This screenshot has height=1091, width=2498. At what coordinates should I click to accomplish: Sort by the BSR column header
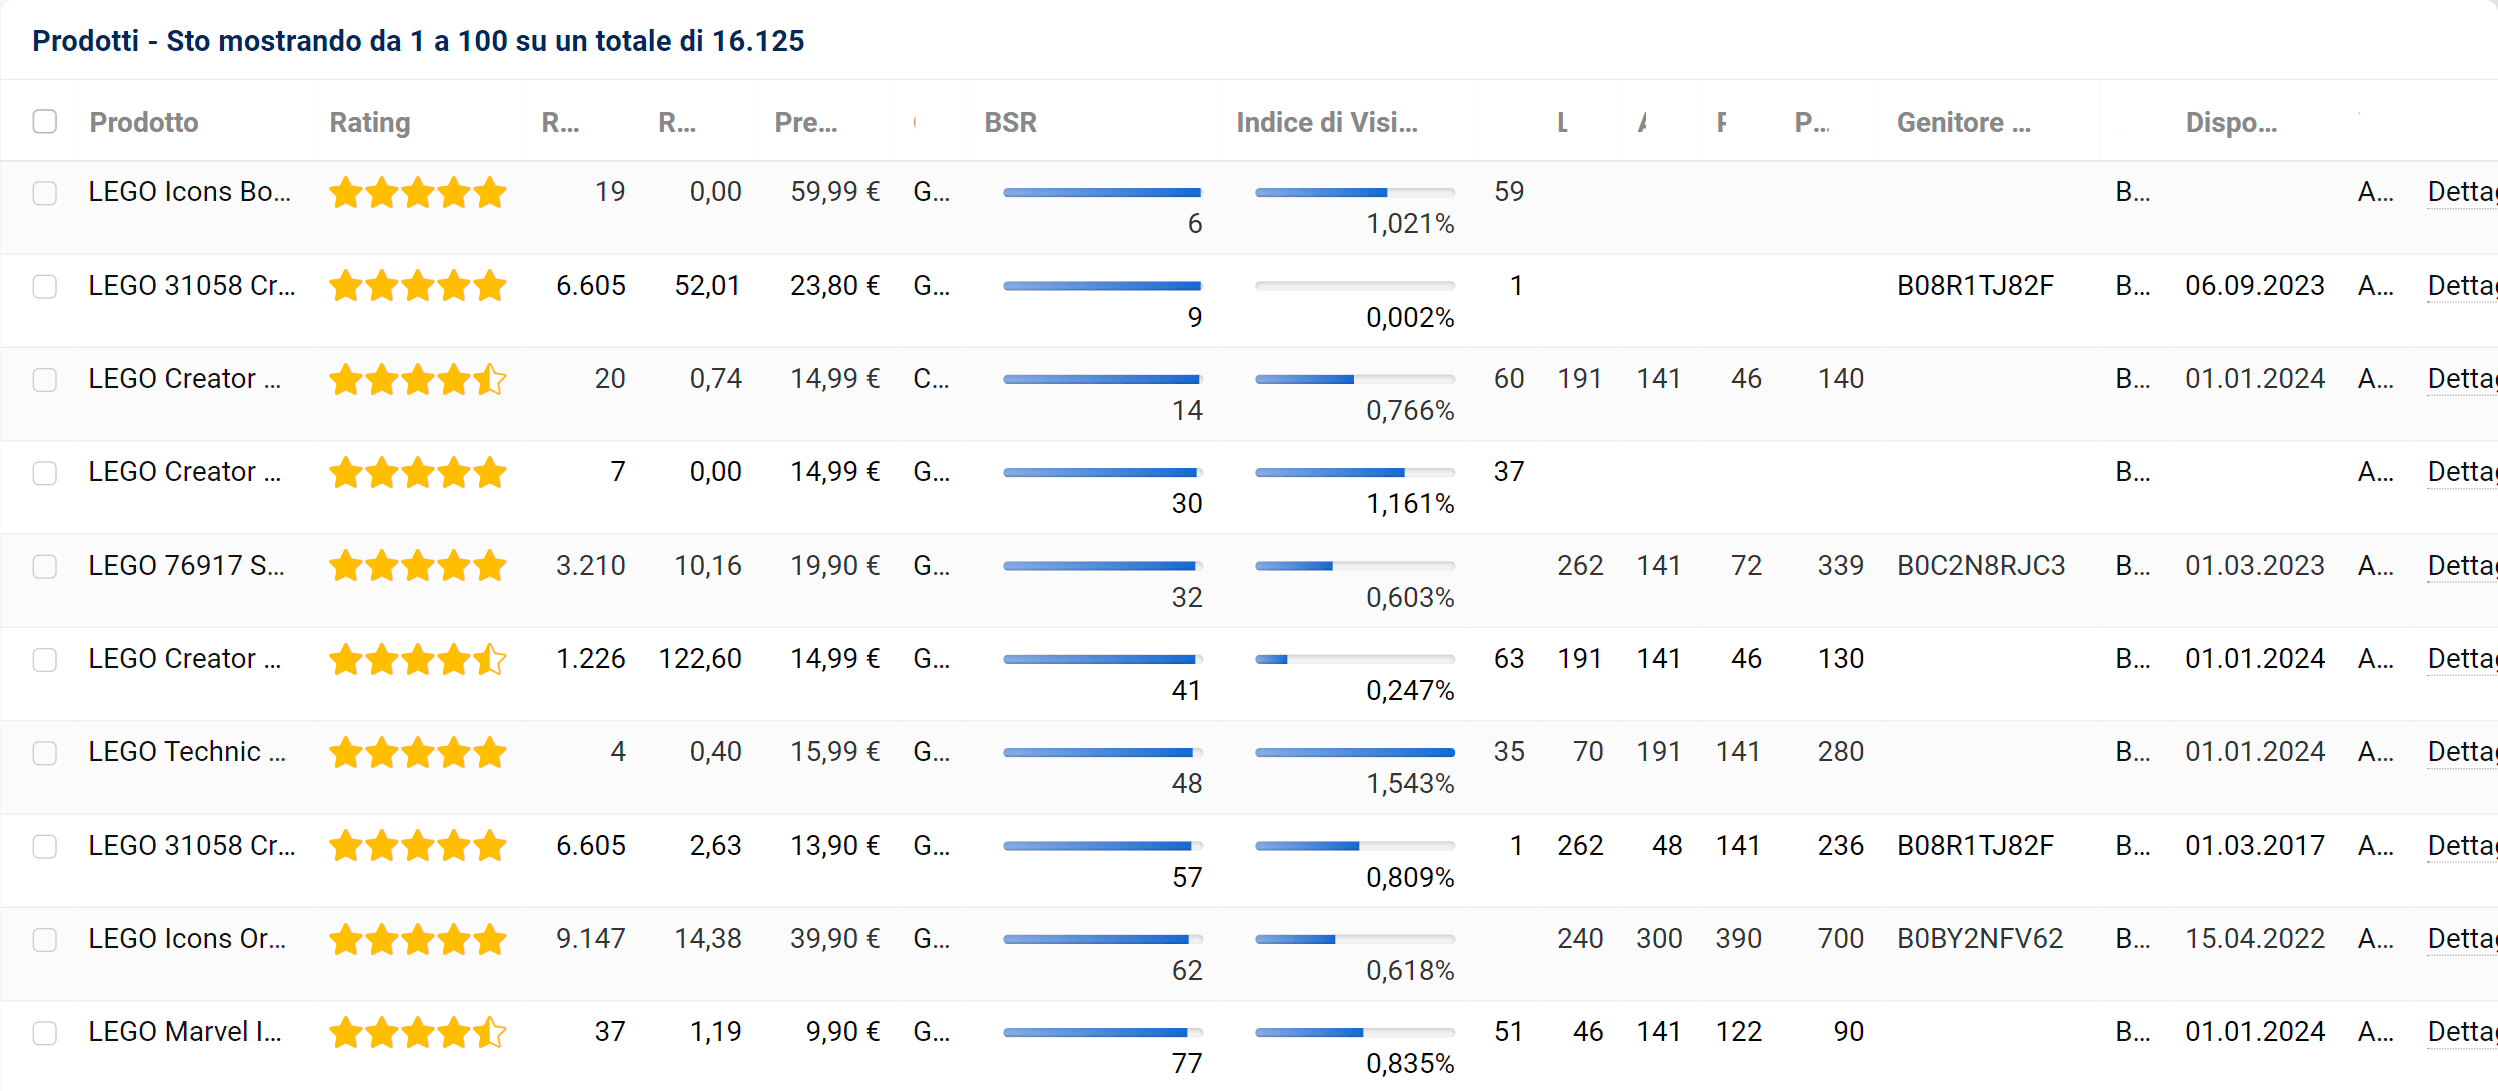point(1010,122)
